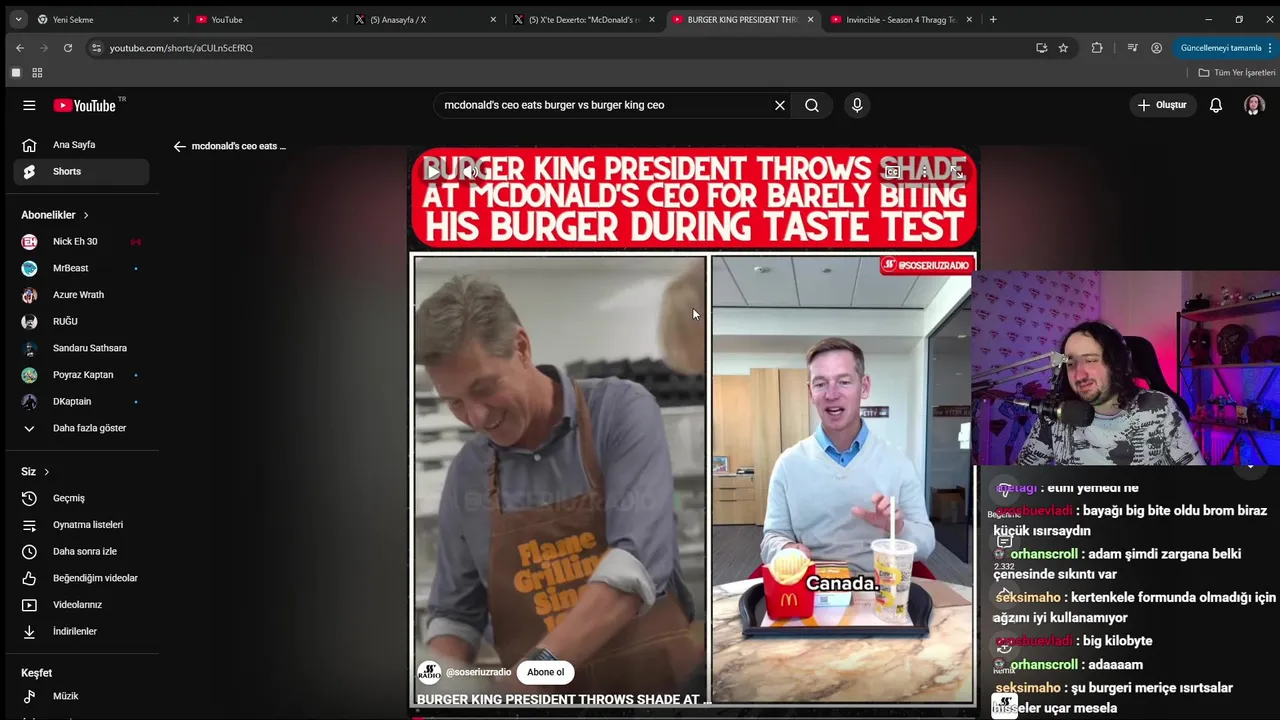This screenshot has width=1280, height=720.
Task: Toggle play/pause on the Short
Action: tap(433, 172)
